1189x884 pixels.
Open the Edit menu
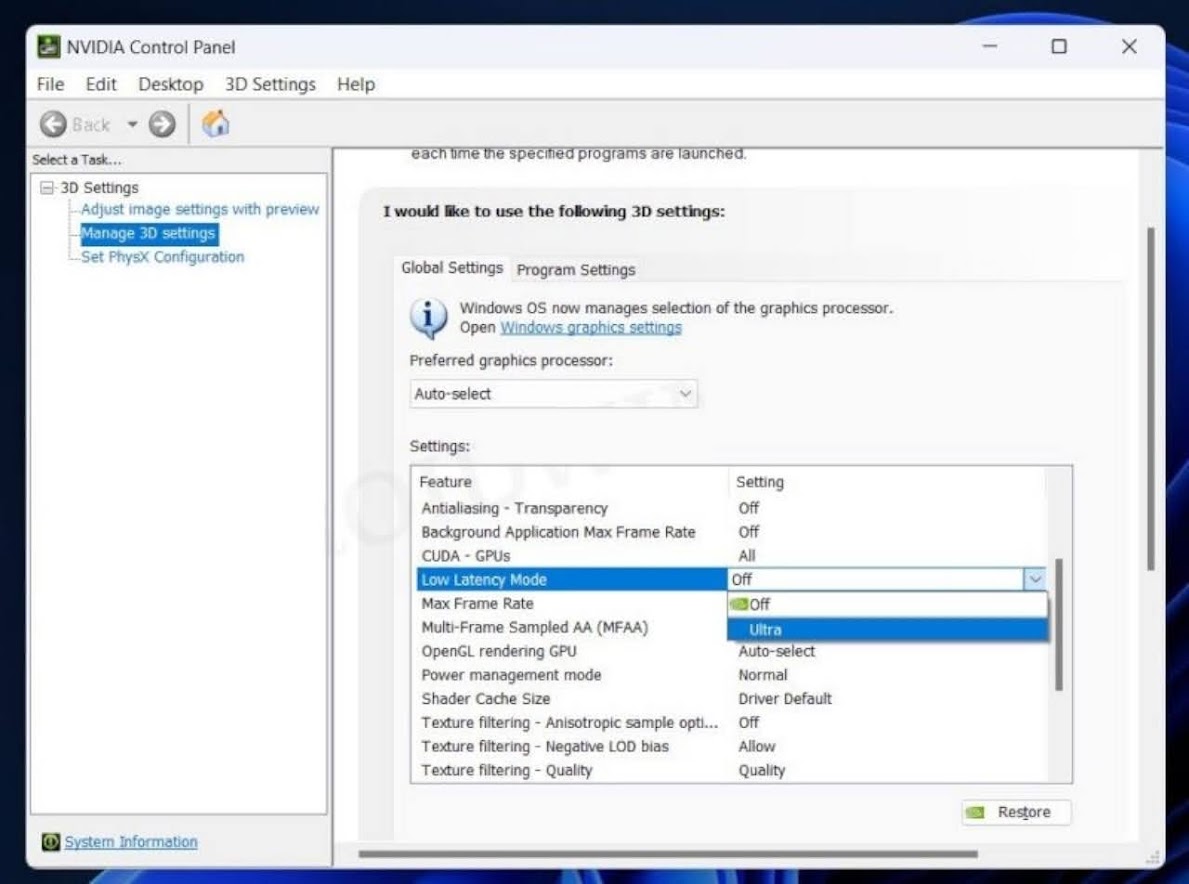101,84
